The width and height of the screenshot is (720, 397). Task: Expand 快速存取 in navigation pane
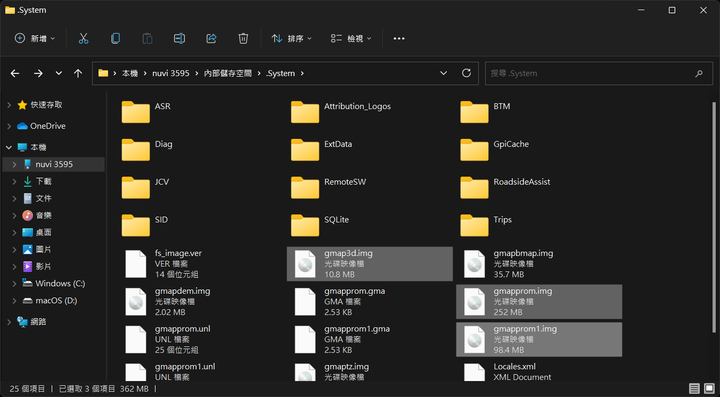9,105
